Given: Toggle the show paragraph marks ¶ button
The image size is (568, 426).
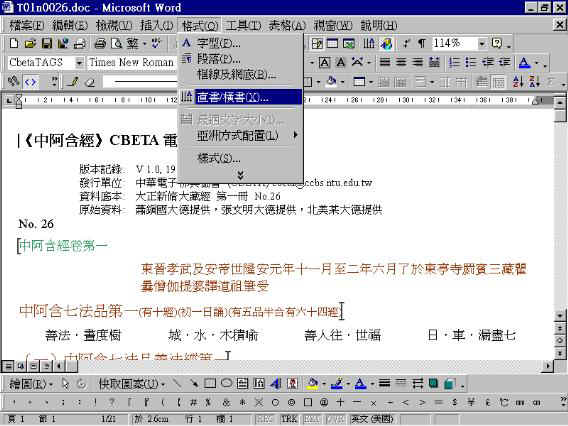Looking at the screenshot, I should pyautogui.click(x=422, y=44).
